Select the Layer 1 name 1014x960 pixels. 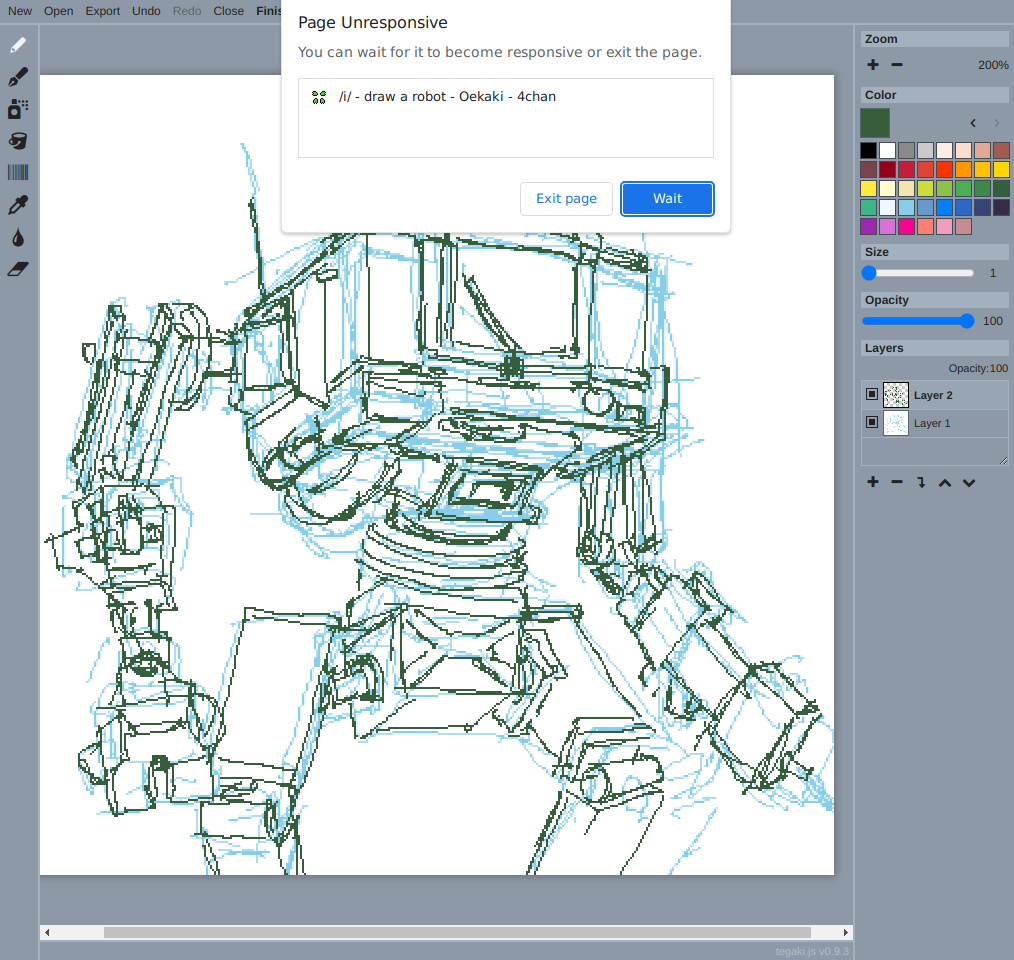[932, 423]
